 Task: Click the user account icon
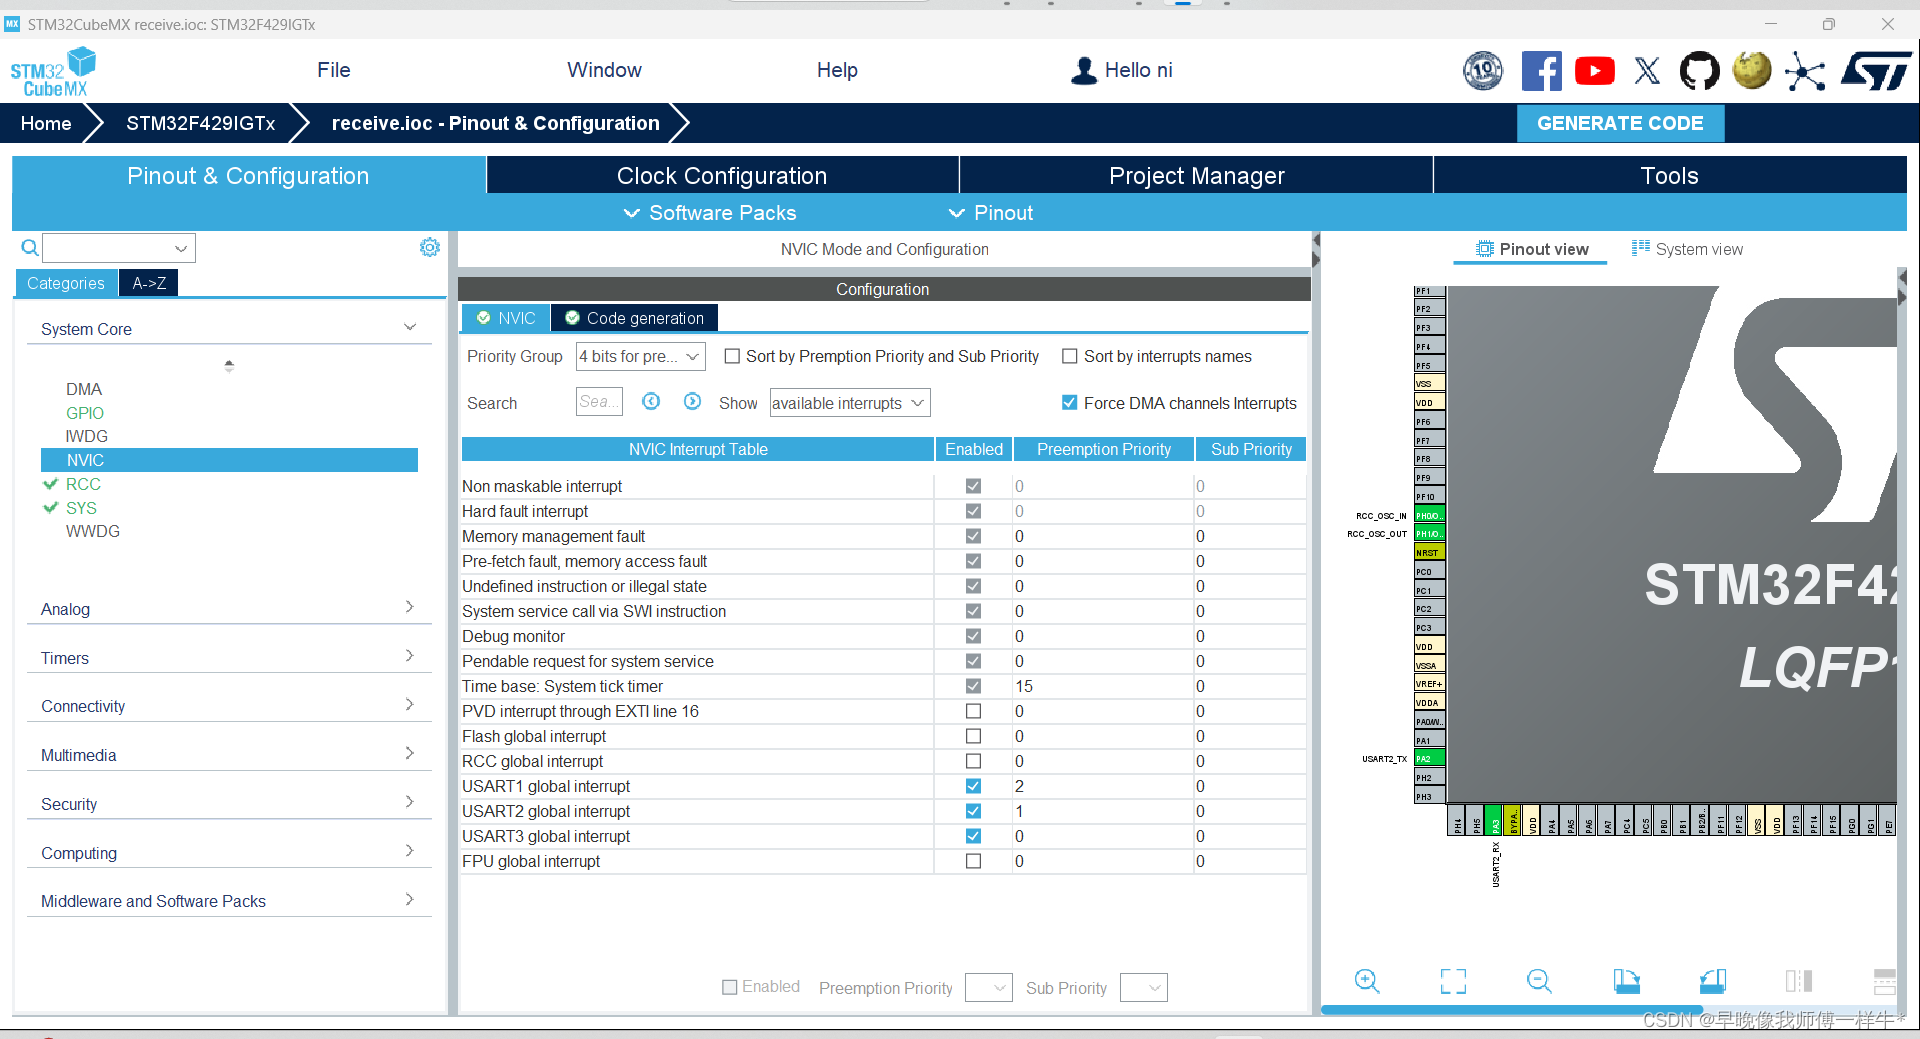pos(1084,70)
